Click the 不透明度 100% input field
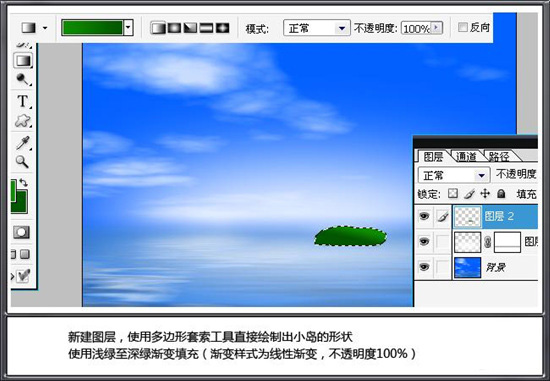 tap(416, 28)
